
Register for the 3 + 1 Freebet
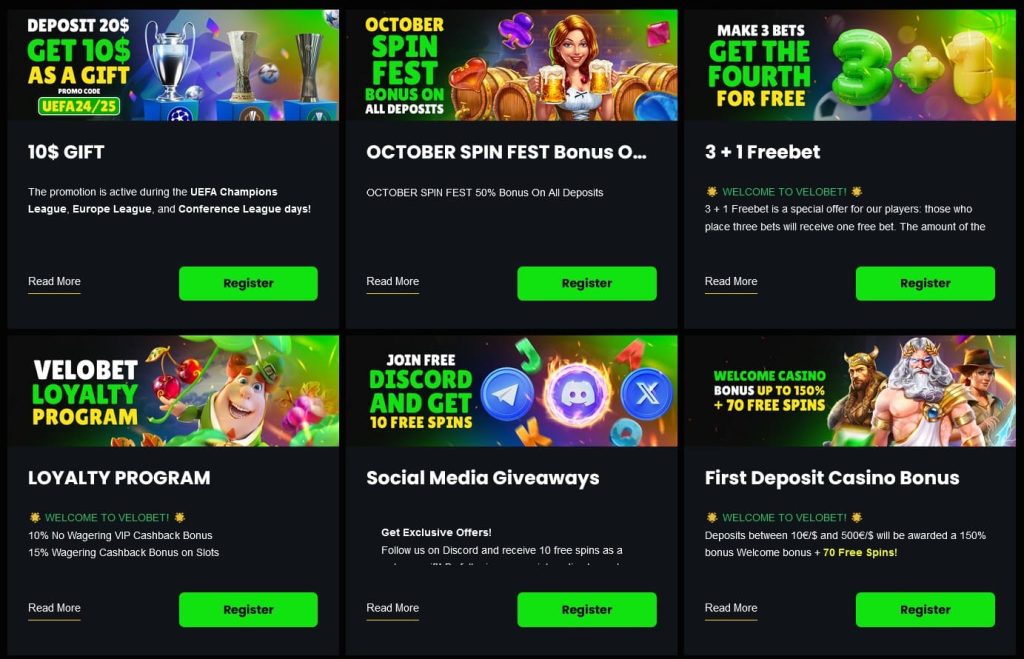click(925, 283)
